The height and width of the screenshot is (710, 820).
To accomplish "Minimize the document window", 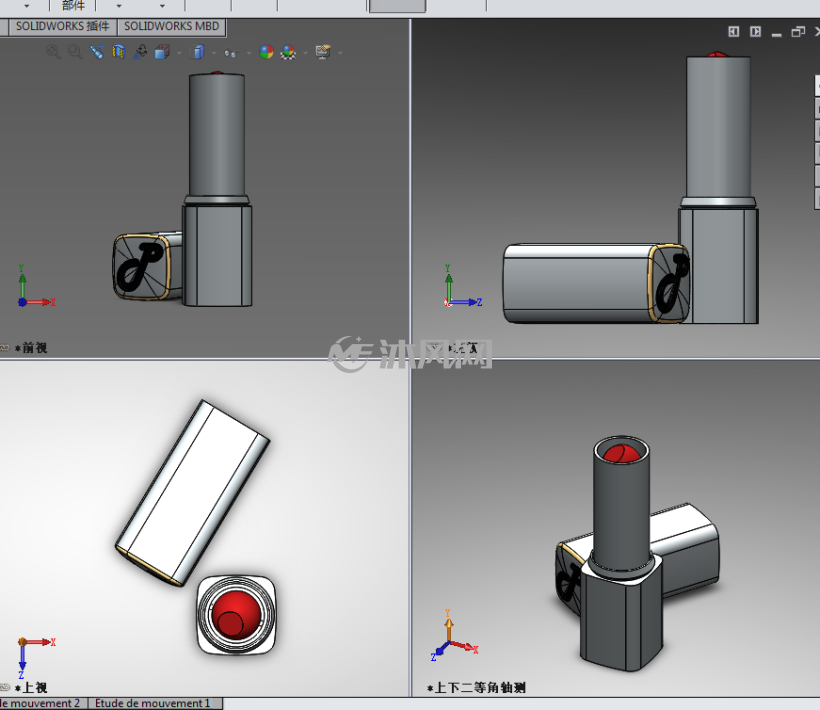I will point(777,34).
